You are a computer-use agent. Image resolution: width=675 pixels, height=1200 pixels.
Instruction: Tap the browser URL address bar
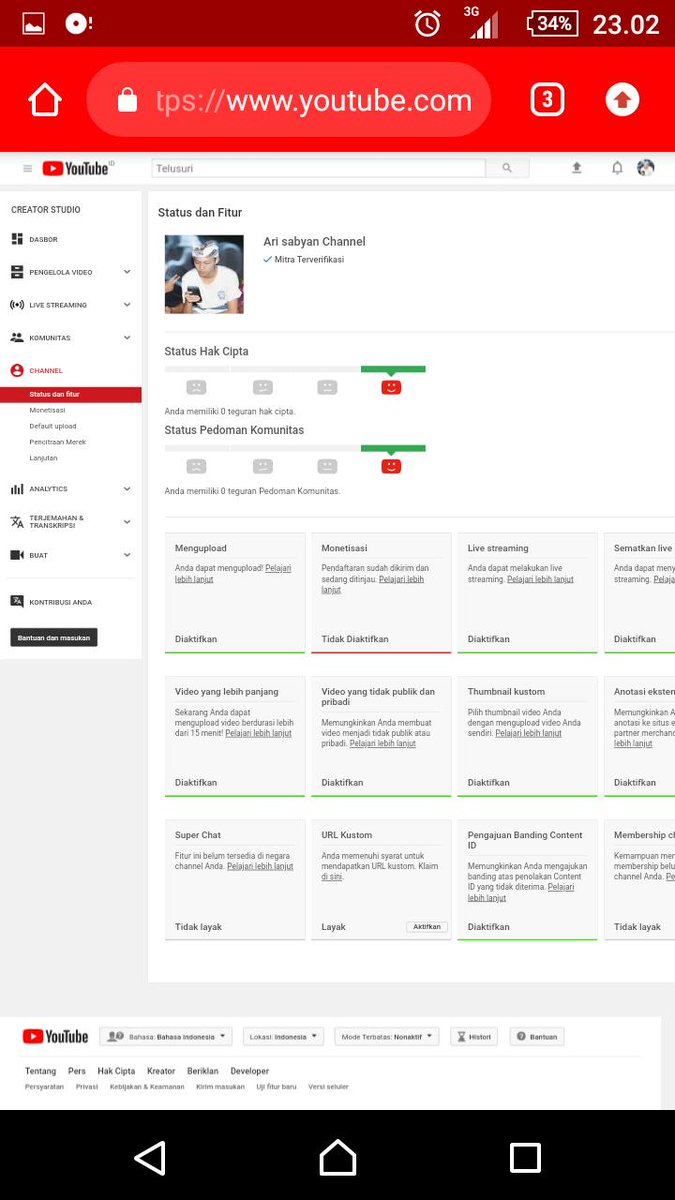pyautogui.click(x=289, y=100)
